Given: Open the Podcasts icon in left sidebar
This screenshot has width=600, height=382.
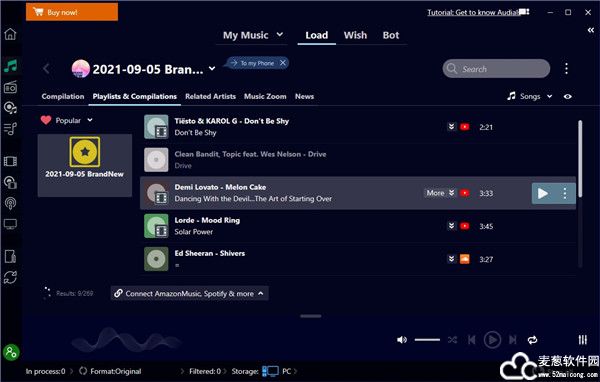Looking at the screenshot, I should (10, 202).
